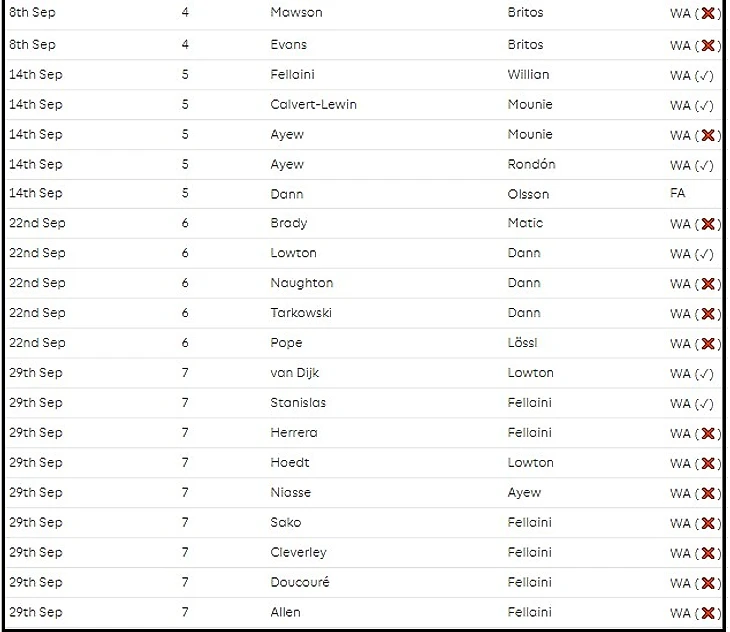Click the Matic cell in the Brady row

coord(525,223)
